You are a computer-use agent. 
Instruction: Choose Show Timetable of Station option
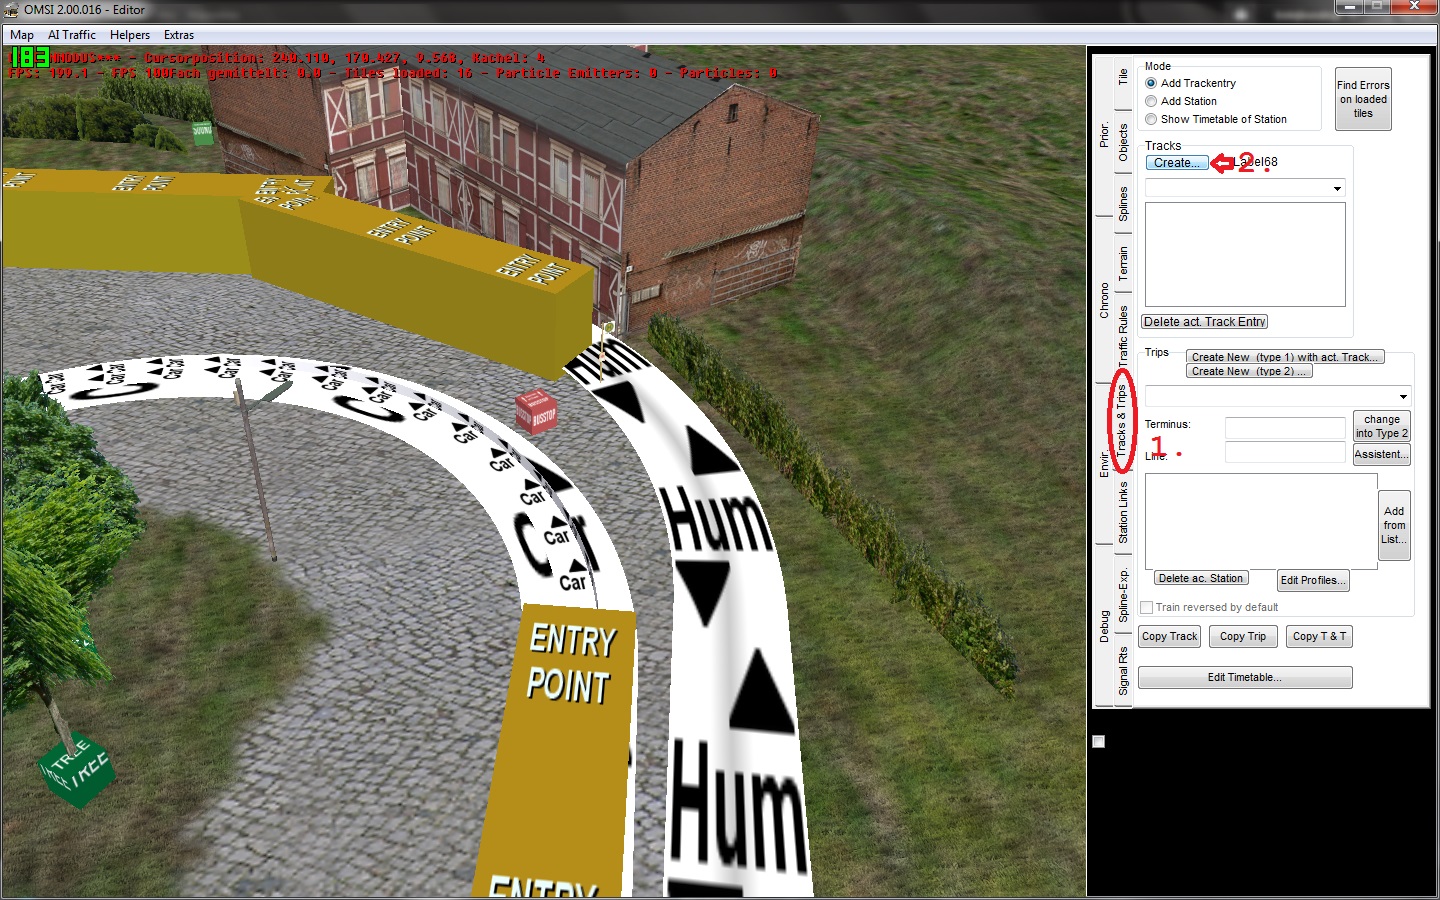1151,119
